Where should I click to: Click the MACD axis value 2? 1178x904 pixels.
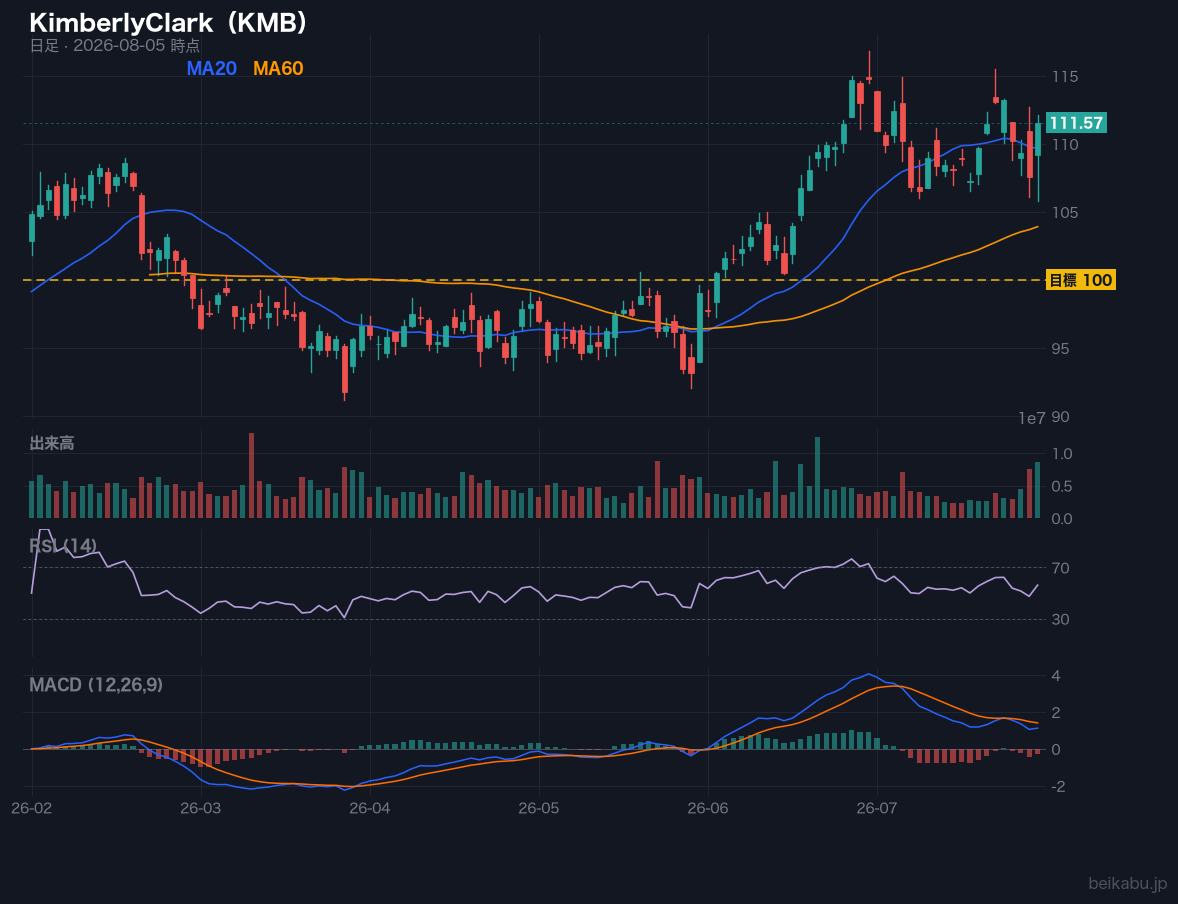[1056, 712]
